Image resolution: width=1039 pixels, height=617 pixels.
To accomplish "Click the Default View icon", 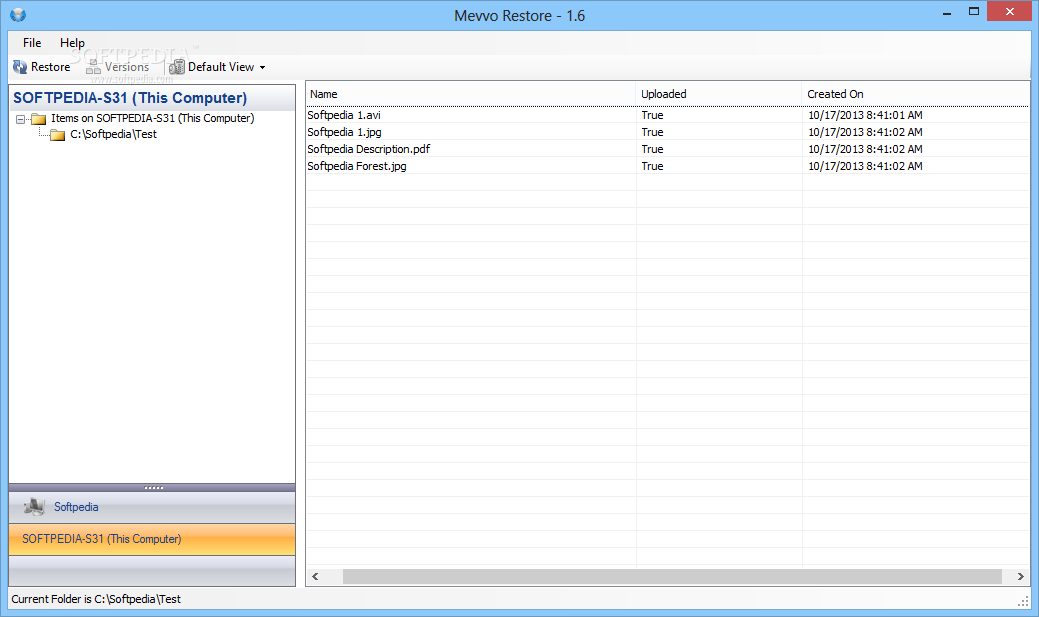I will (x=177, y=67).
